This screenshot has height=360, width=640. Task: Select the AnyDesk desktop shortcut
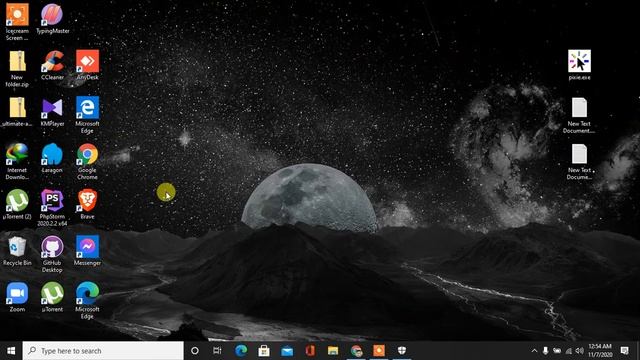pyautogui.click(x=87, y=65)
